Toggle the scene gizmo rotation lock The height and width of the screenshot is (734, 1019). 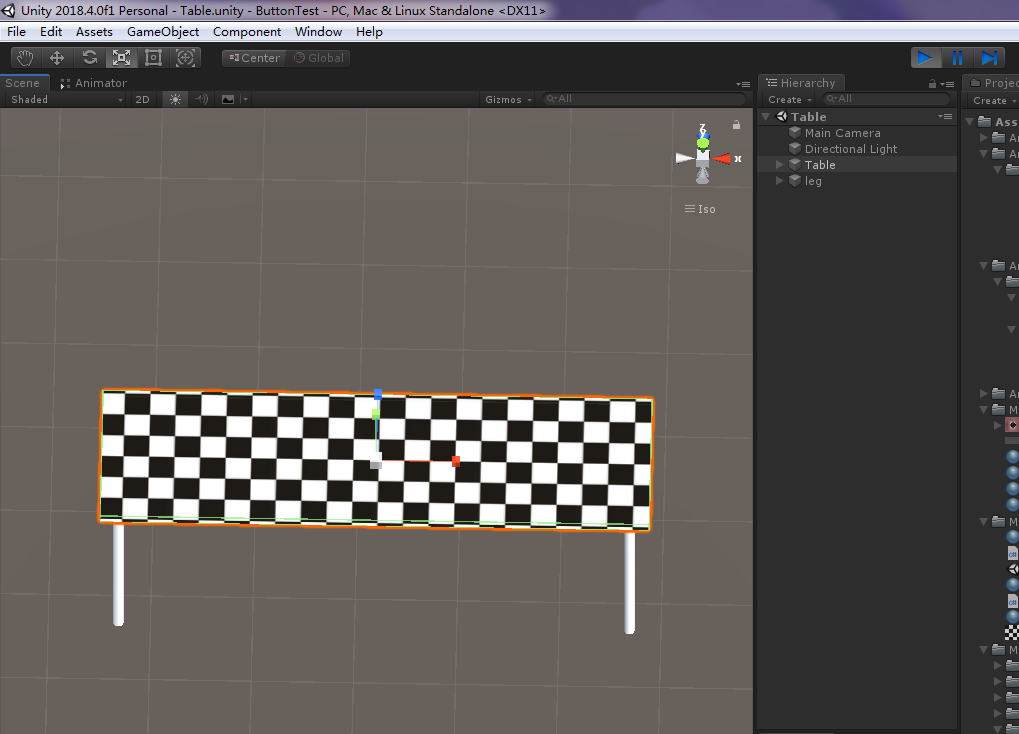[x=736, y=125]
